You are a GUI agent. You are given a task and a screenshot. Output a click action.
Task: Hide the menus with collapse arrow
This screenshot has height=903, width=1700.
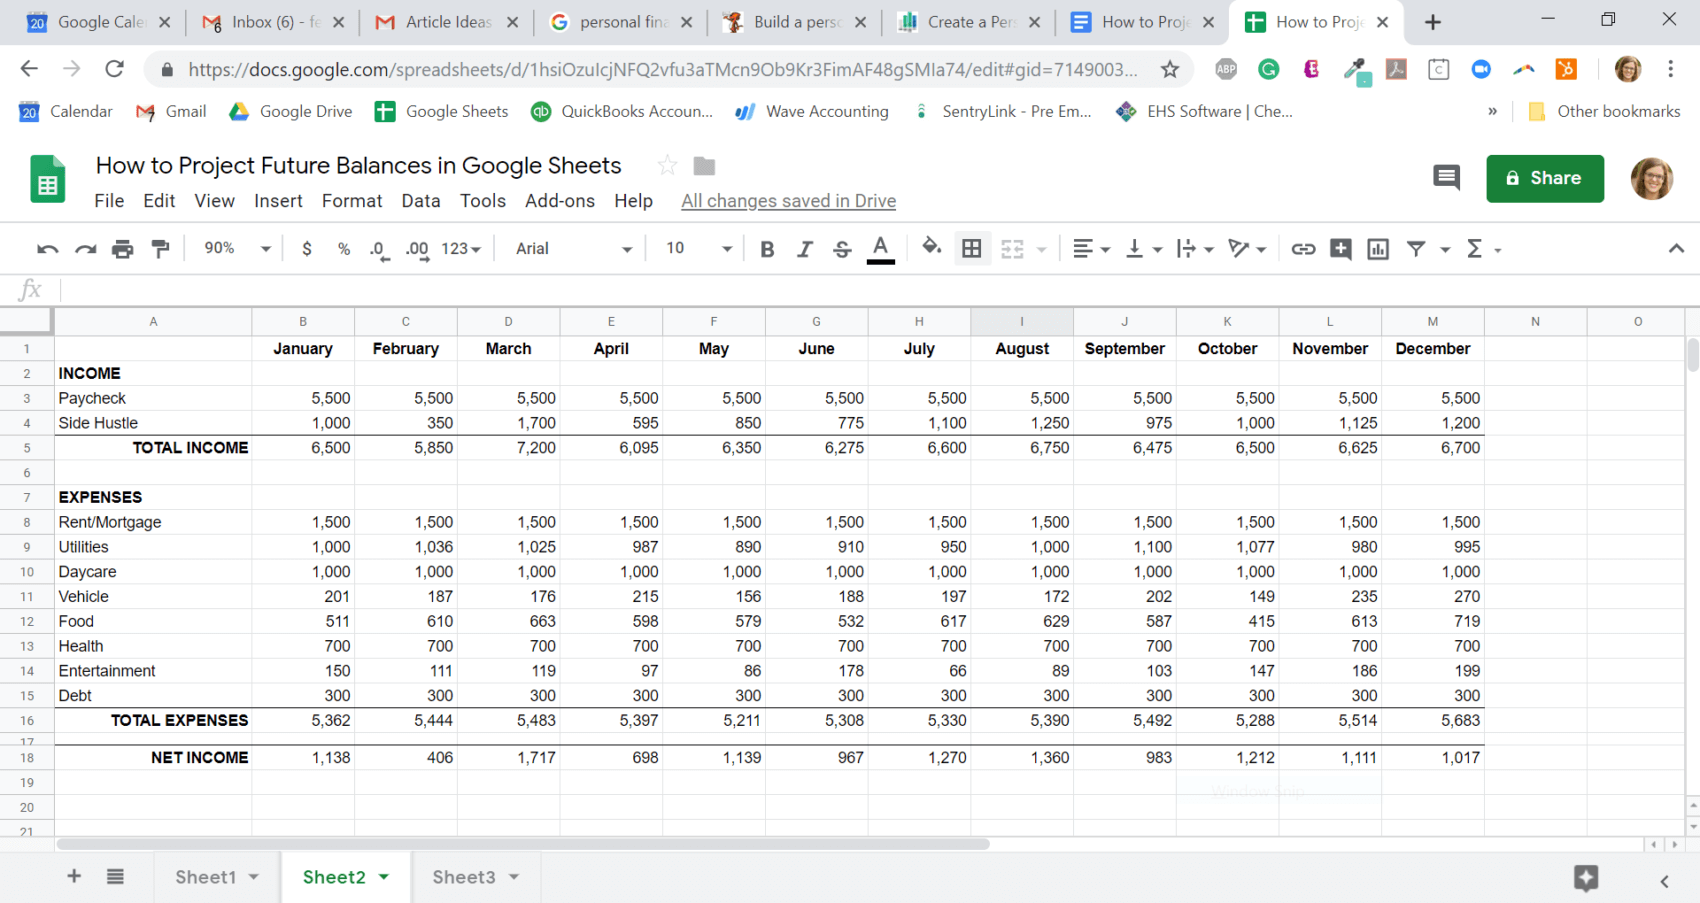coord(1676,249)
